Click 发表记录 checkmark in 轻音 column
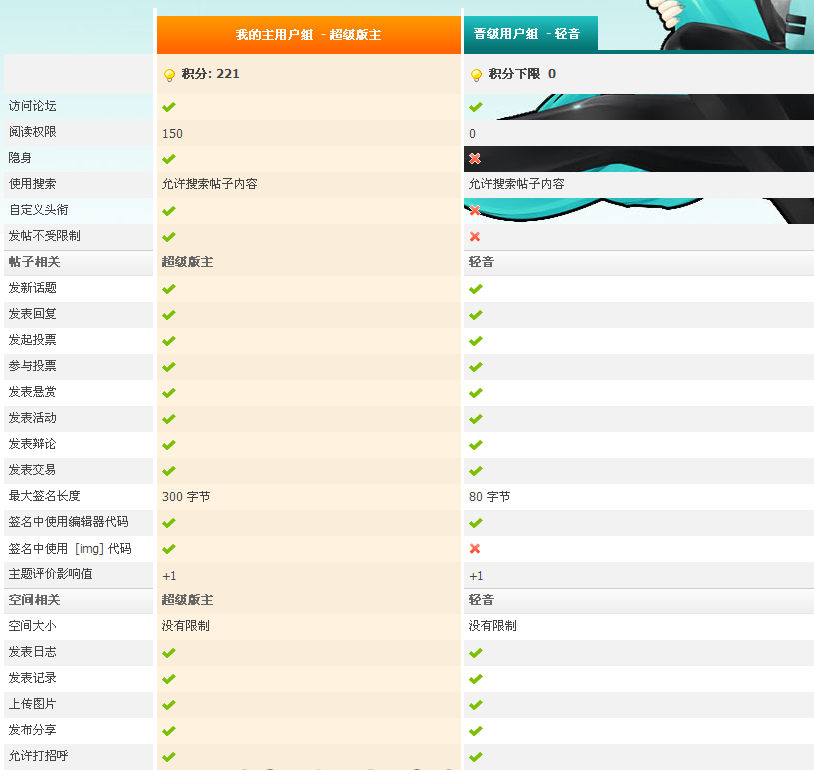The width and height of the screenshot is (814, 770). [x=476, y=679]
